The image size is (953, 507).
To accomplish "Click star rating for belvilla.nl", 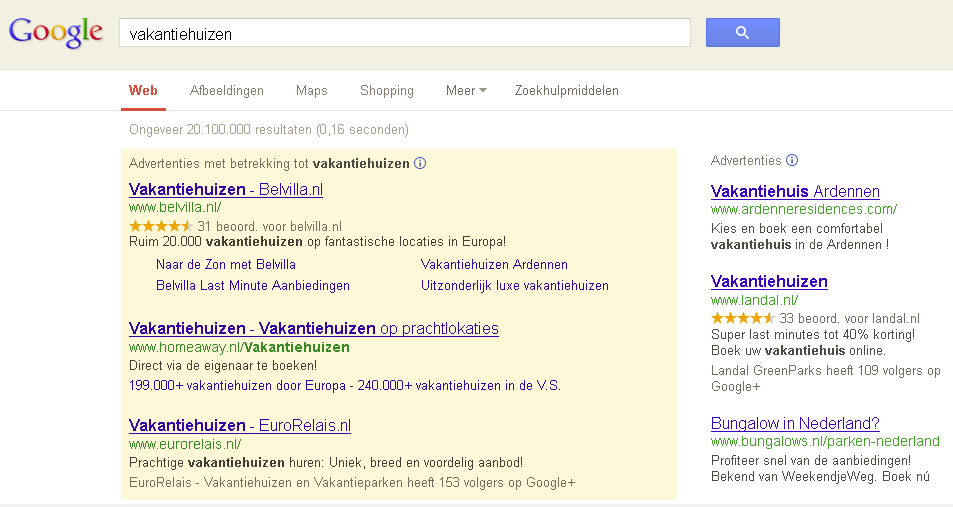I will (x=160, y=226).
